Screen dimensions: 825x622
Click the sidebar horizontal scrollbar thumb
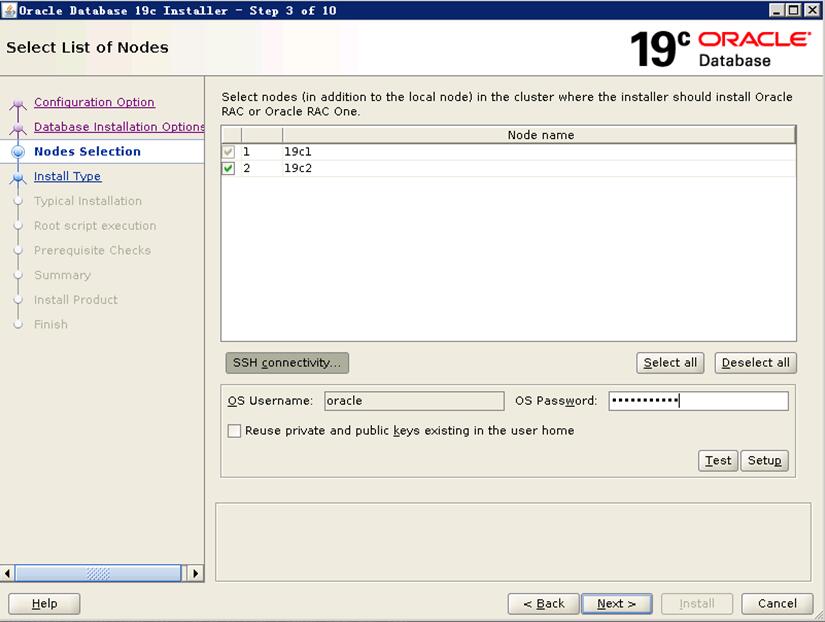click(98, 573)
